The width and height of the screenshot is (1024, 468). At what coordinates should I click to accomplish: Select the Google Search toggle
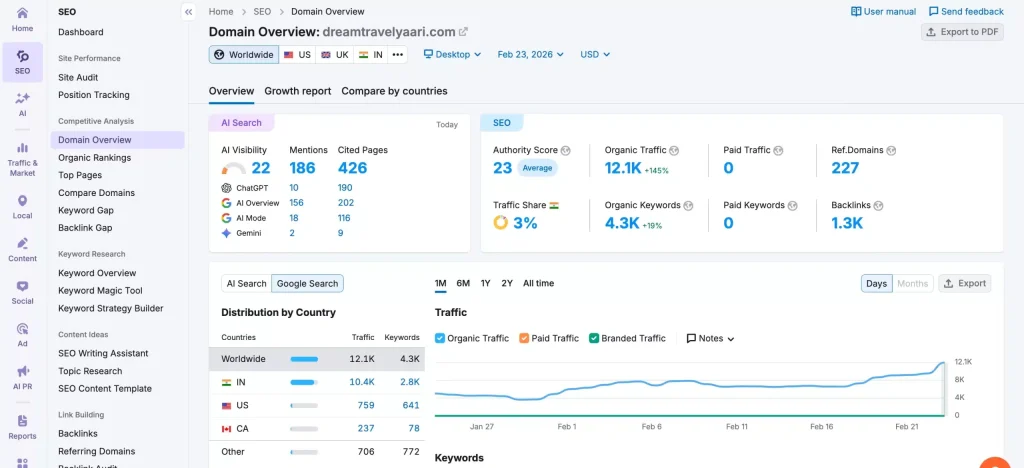(x=308, y=283)
